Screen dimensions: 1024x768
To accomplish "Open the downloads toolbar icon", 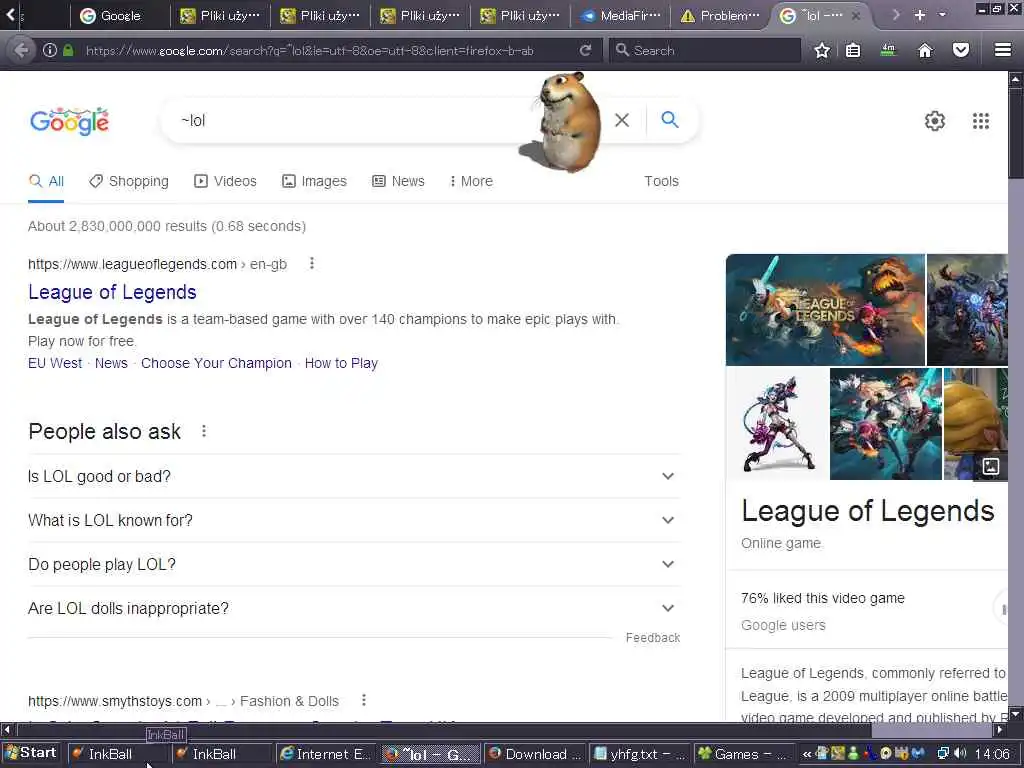I will (x=888, y=50).
